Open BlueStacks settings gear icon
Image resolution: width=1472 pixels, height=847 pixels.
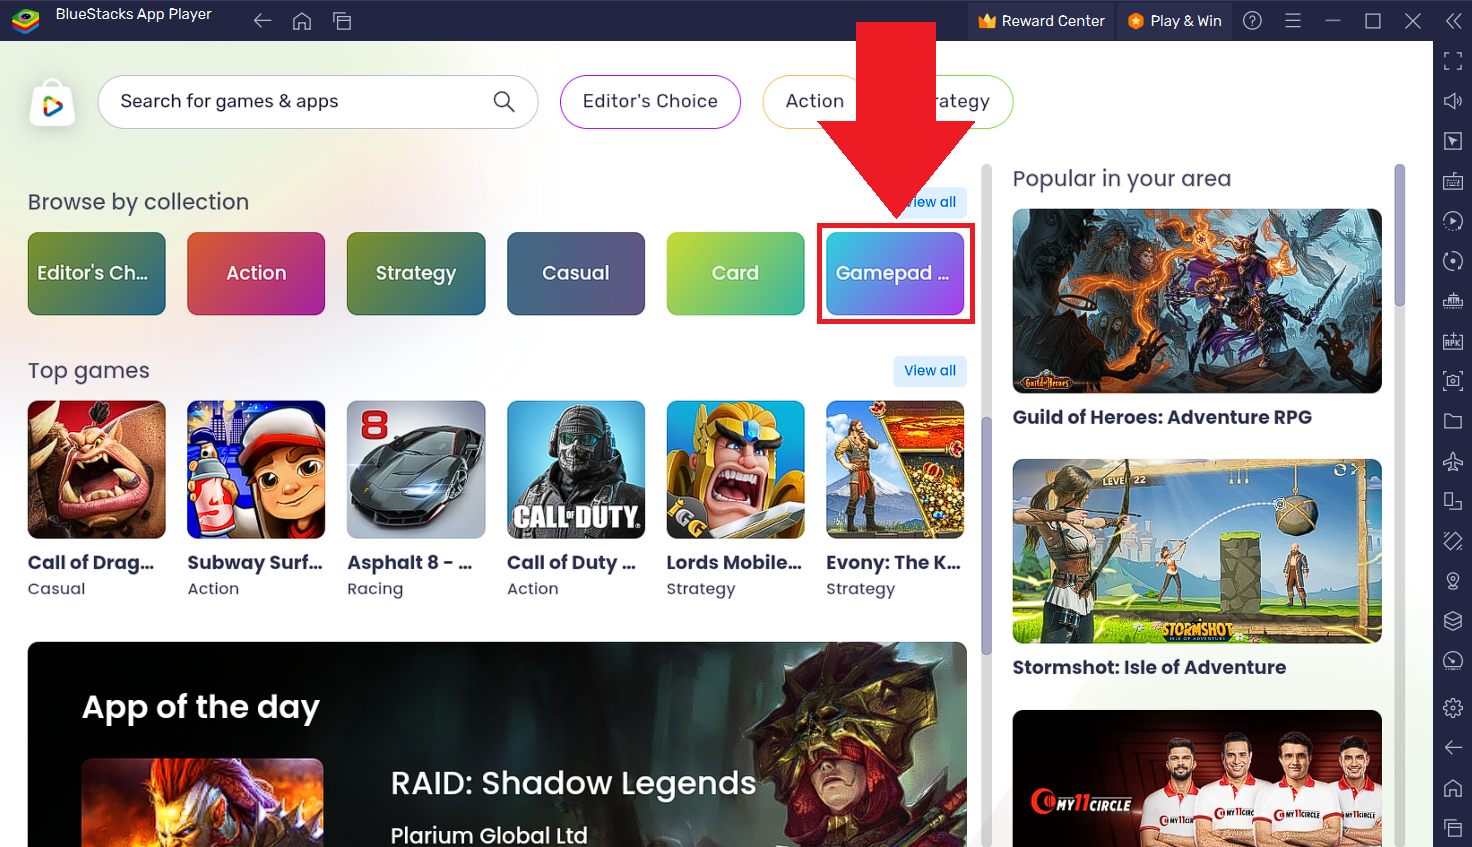1453,708
